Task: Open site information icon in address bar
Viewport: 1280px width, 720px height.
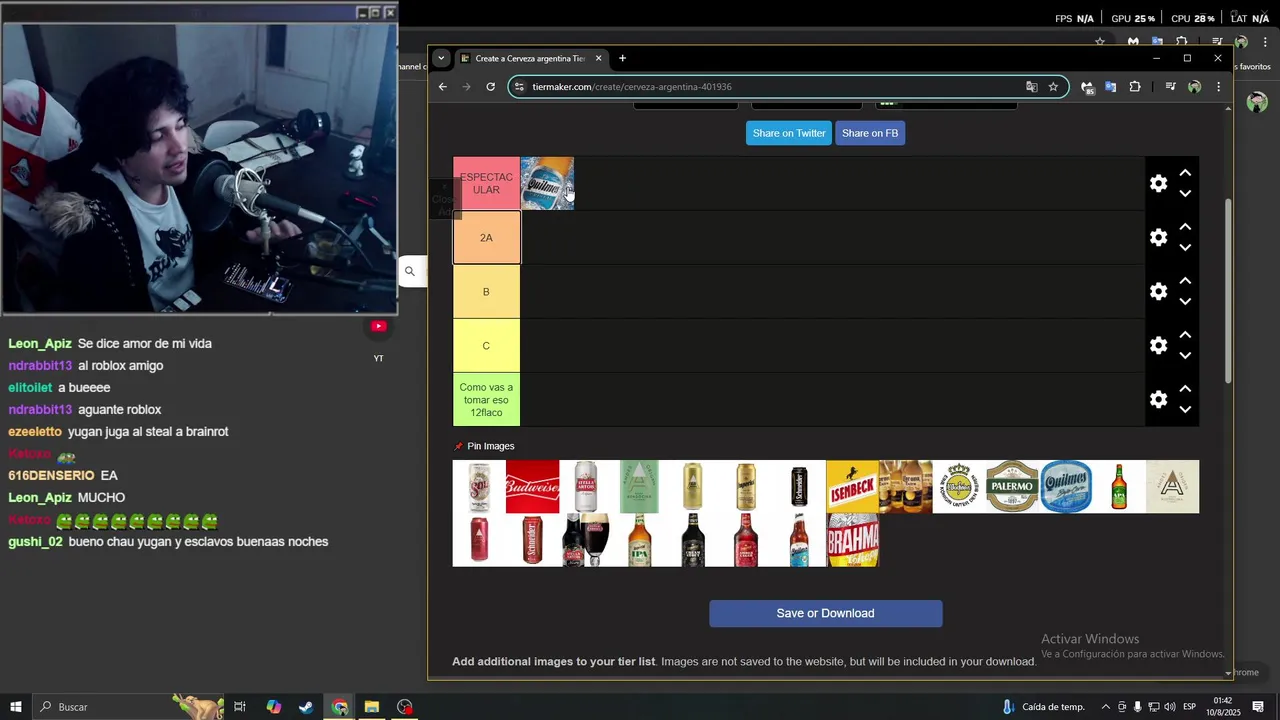Action: 519,87
